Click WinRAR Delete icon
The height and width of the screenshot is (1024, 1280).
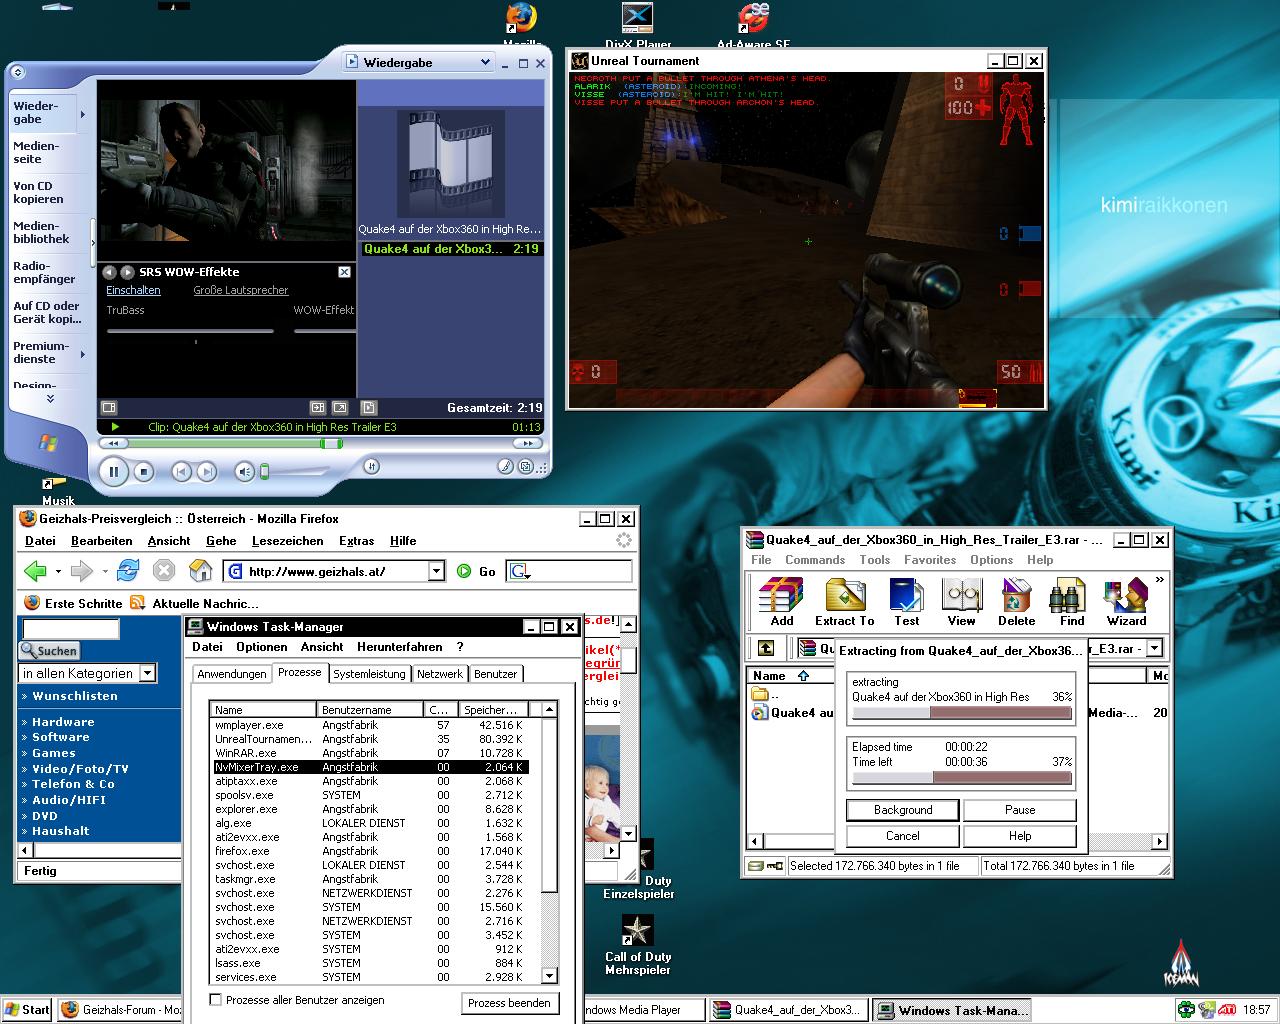coord(1016,603)
